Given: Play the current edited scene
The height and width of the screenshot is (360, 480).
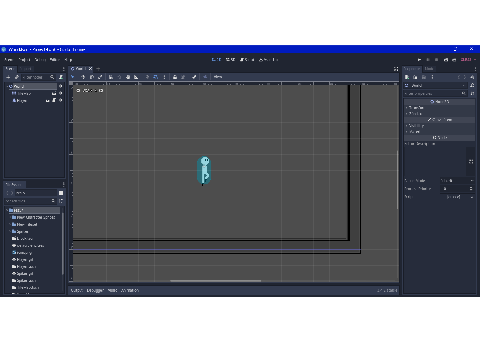Looking at the screenshot, I should [446, 60].
